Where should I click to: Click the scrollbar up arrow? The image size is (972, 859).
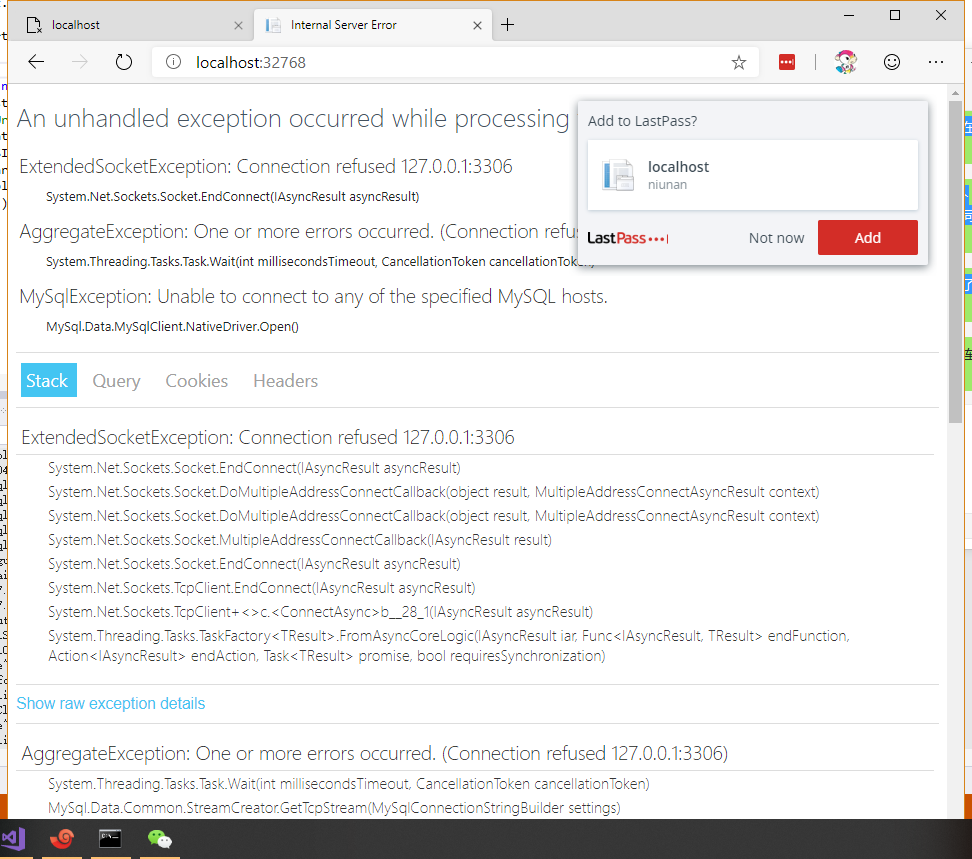(x=955, y=93)
